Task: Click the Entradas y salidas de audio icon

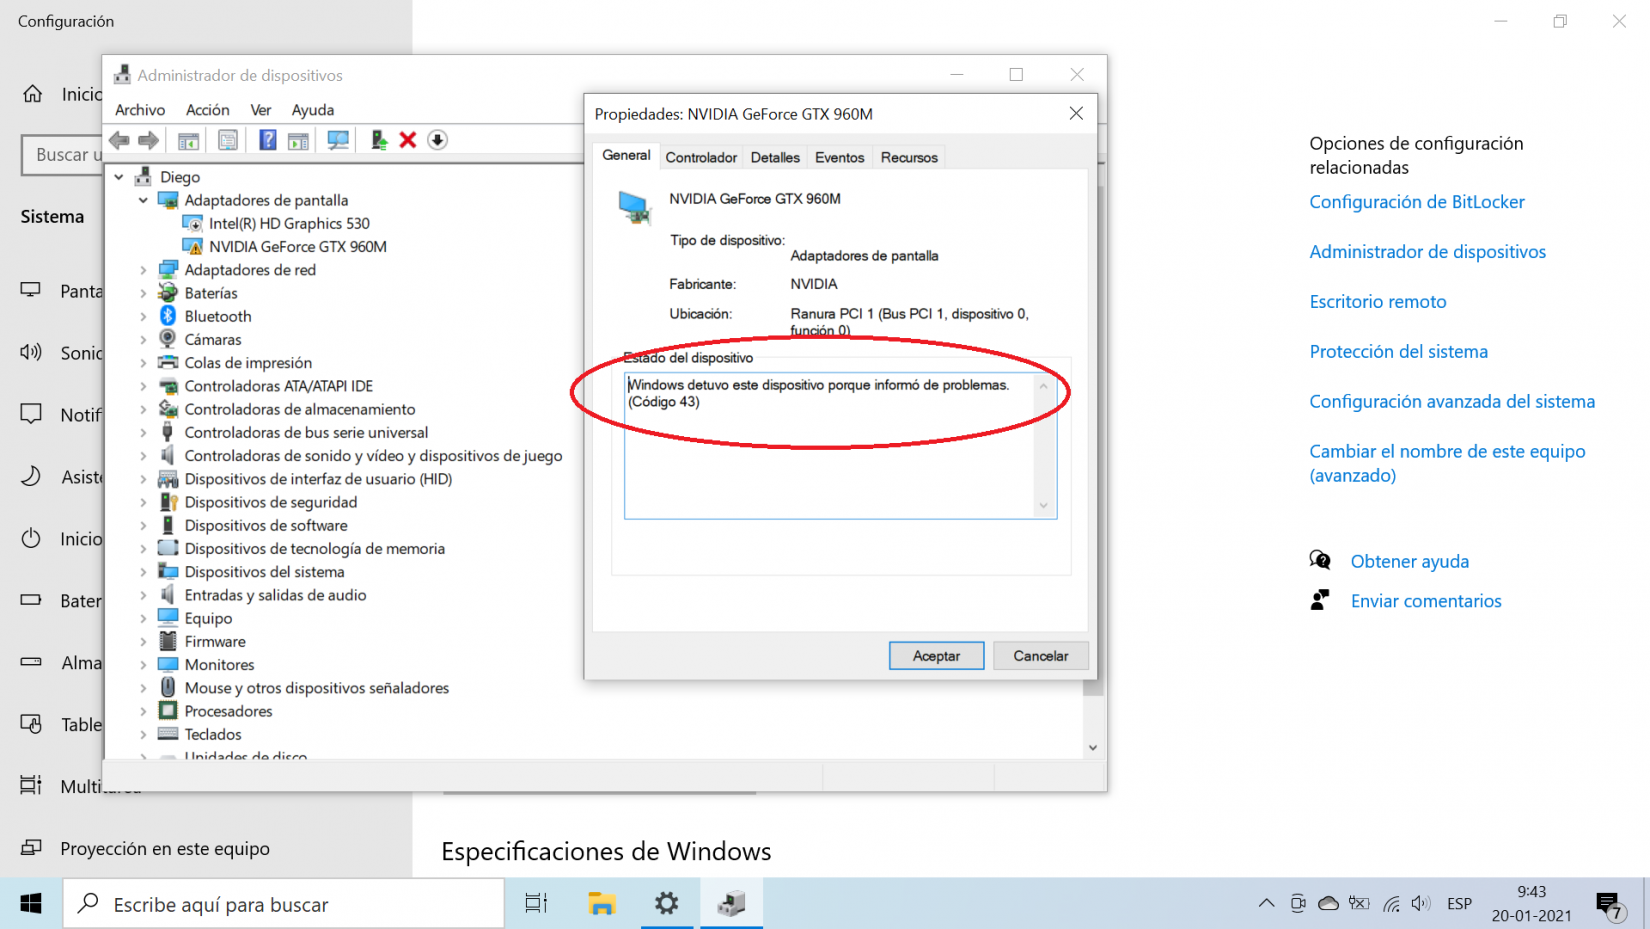Action: (x=168, y=595)
